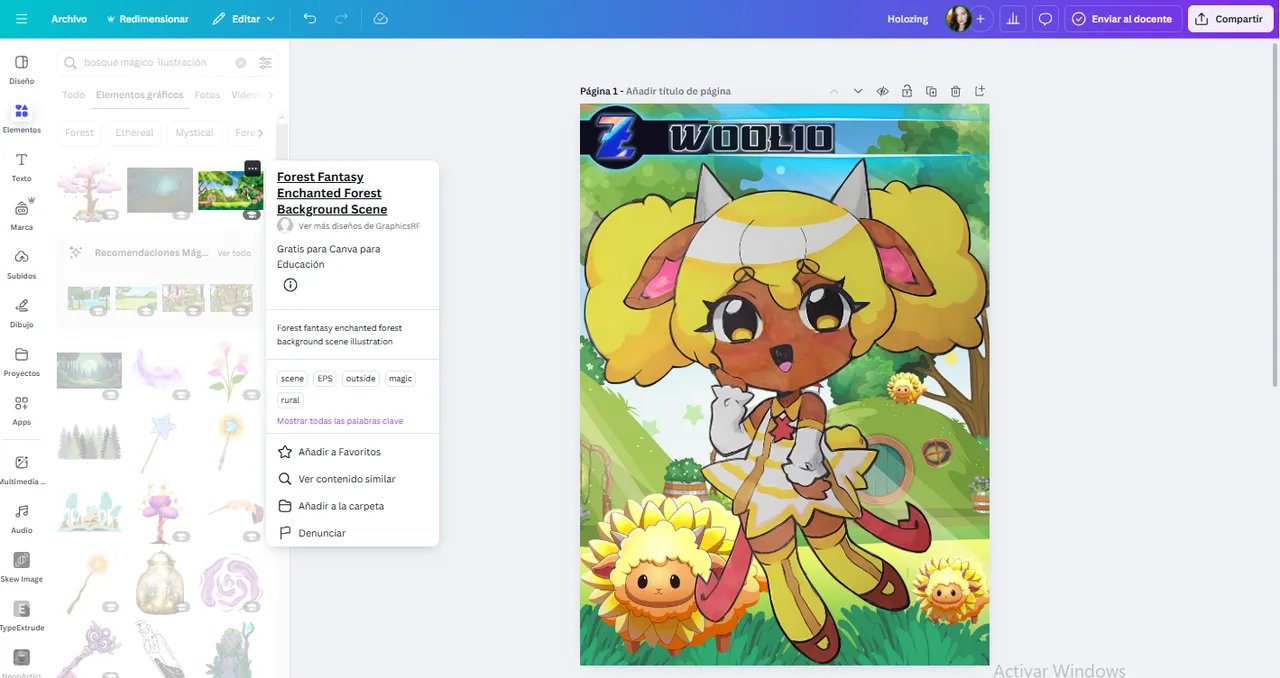The height and width of the screenshot is (678, 1280).
Task: Open the Apps sidebar panel
Action: tap(21, 410)
